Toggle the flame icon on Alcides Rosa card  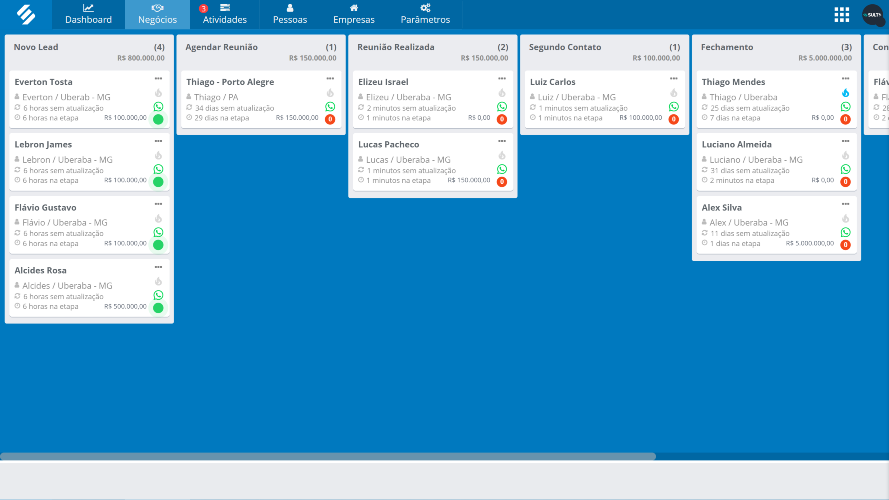tap(158, 281)
